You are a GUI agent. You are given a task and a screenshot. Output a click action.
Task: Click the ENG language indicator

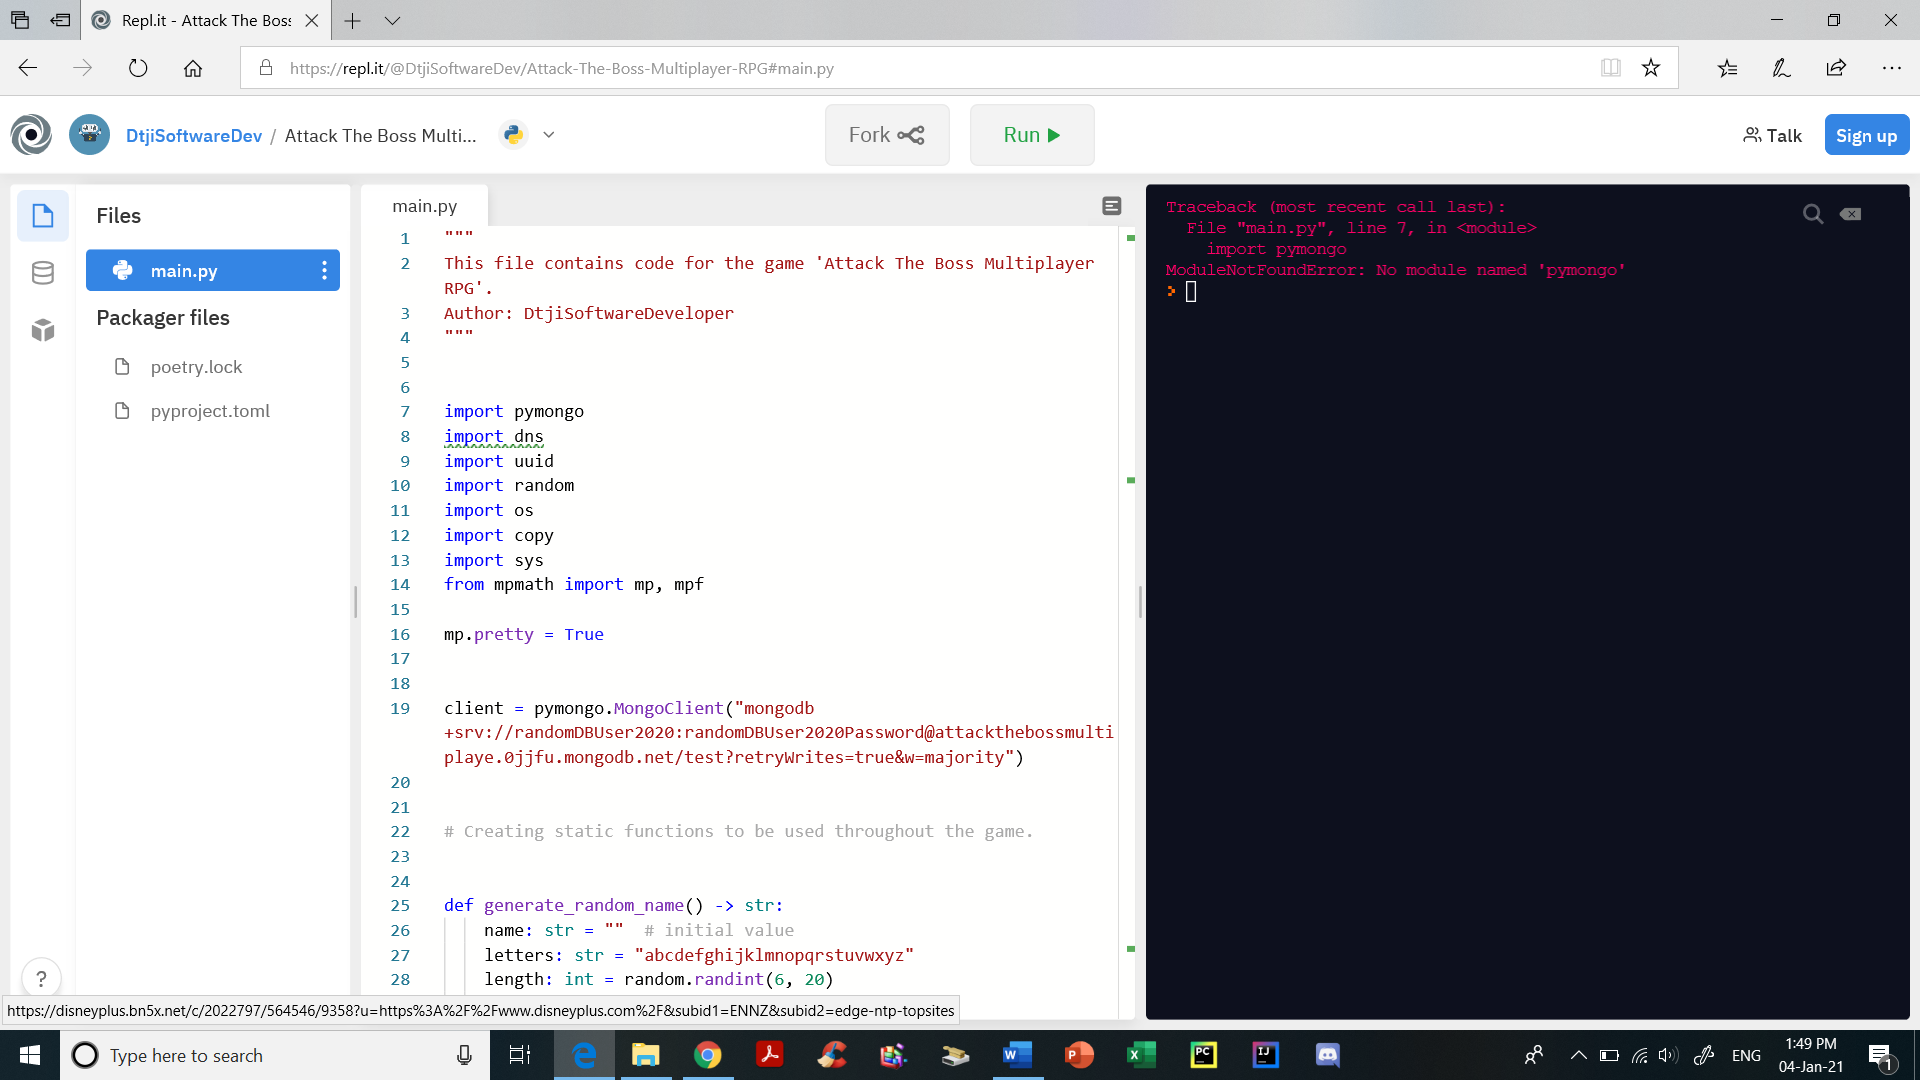(1746, 1055)
